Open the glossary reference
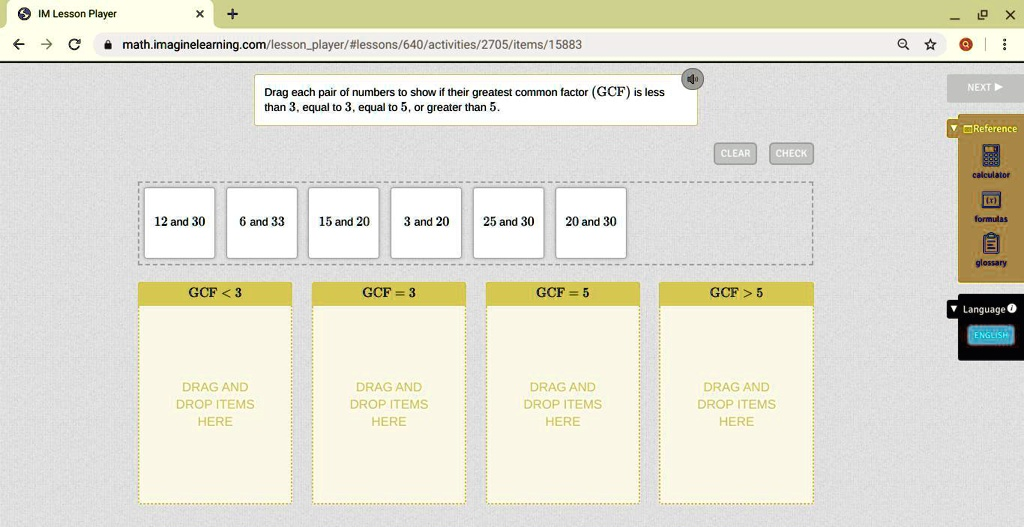 [x=990, y=247]
